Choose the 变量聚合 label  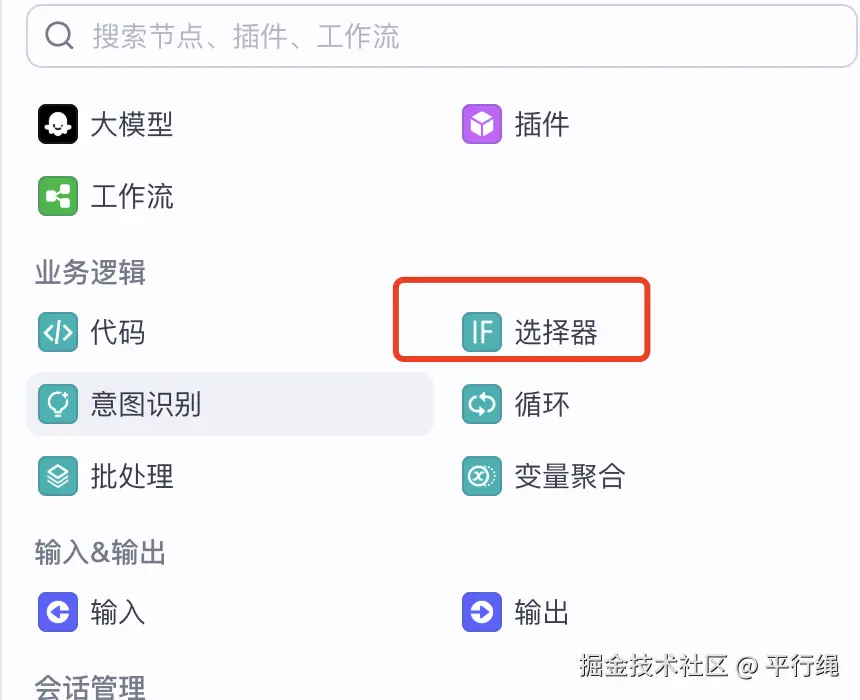click(569, 476)
